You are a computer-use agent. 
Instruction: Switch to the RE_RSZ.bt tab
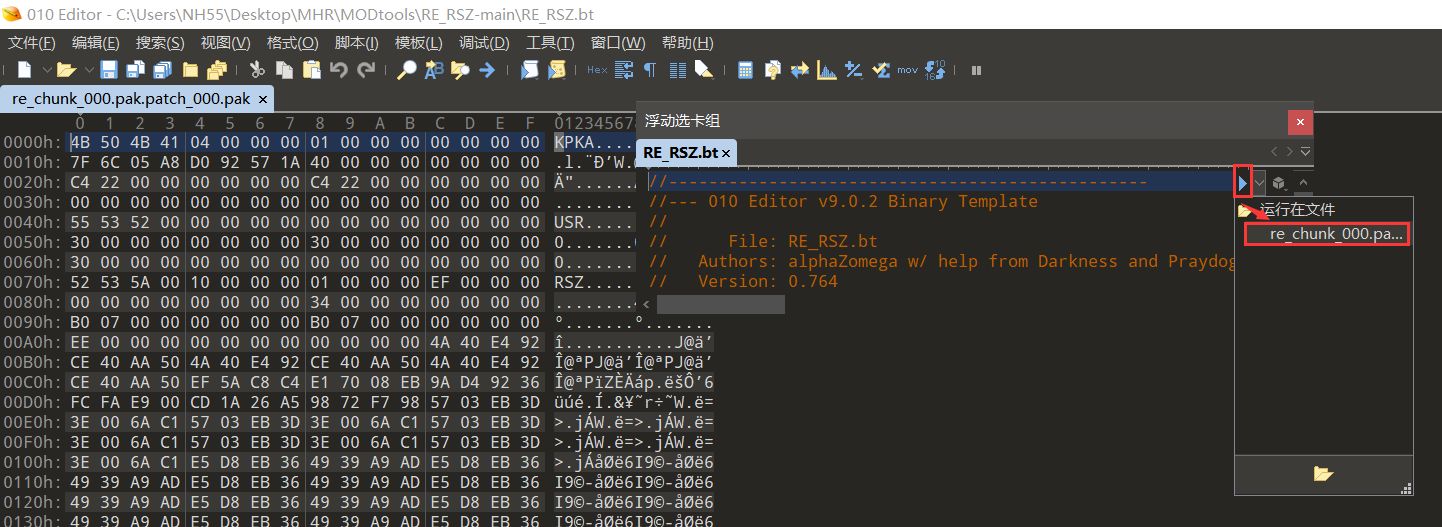click(x=680, y=152)
